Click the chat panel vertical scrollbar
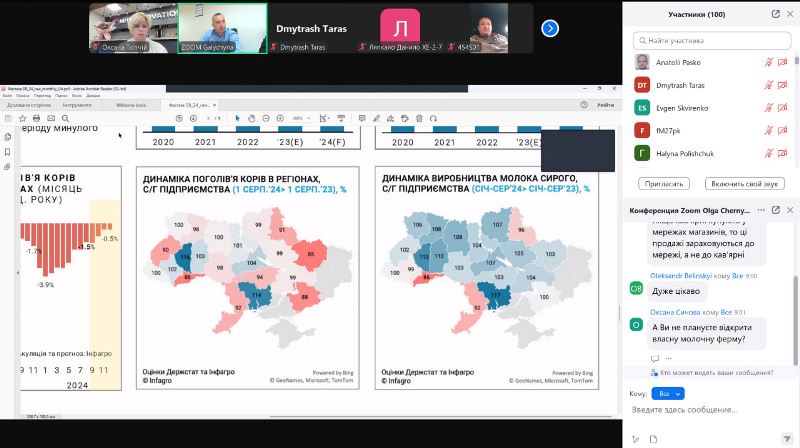The image size is (800, 448). click(795, 320)
